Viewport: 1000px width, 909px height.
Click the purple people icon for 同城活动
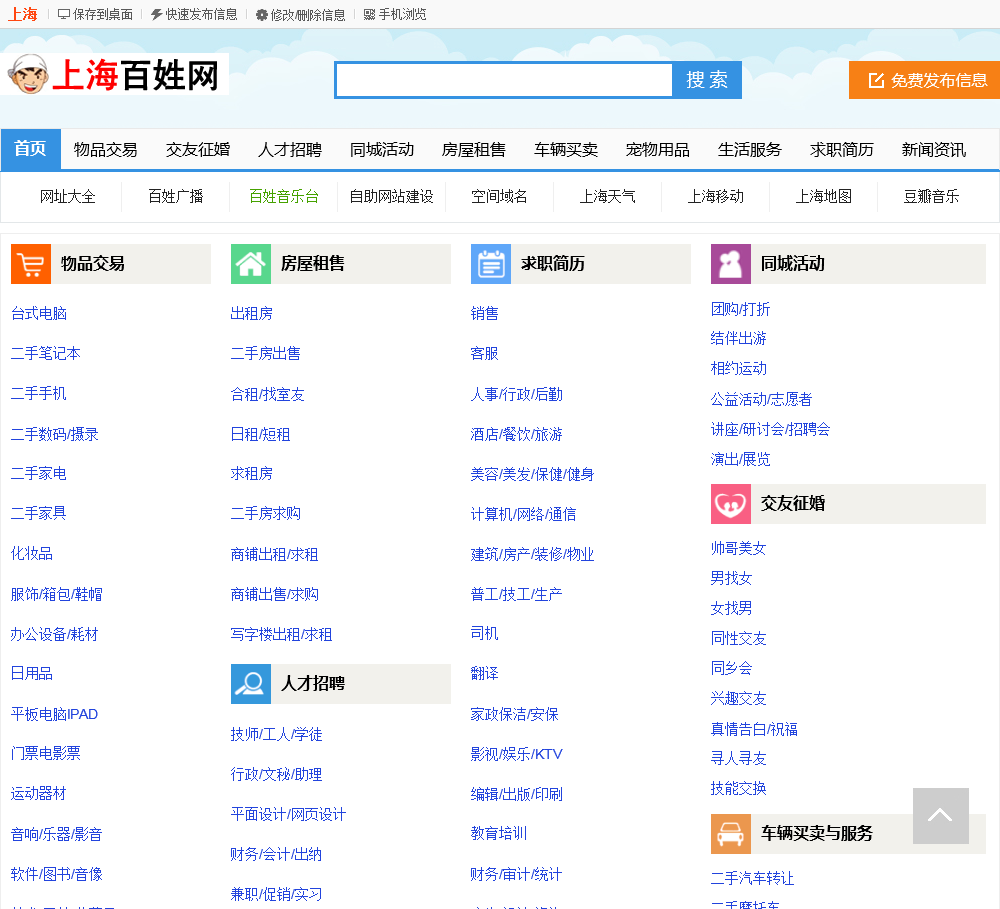point(730,264)
